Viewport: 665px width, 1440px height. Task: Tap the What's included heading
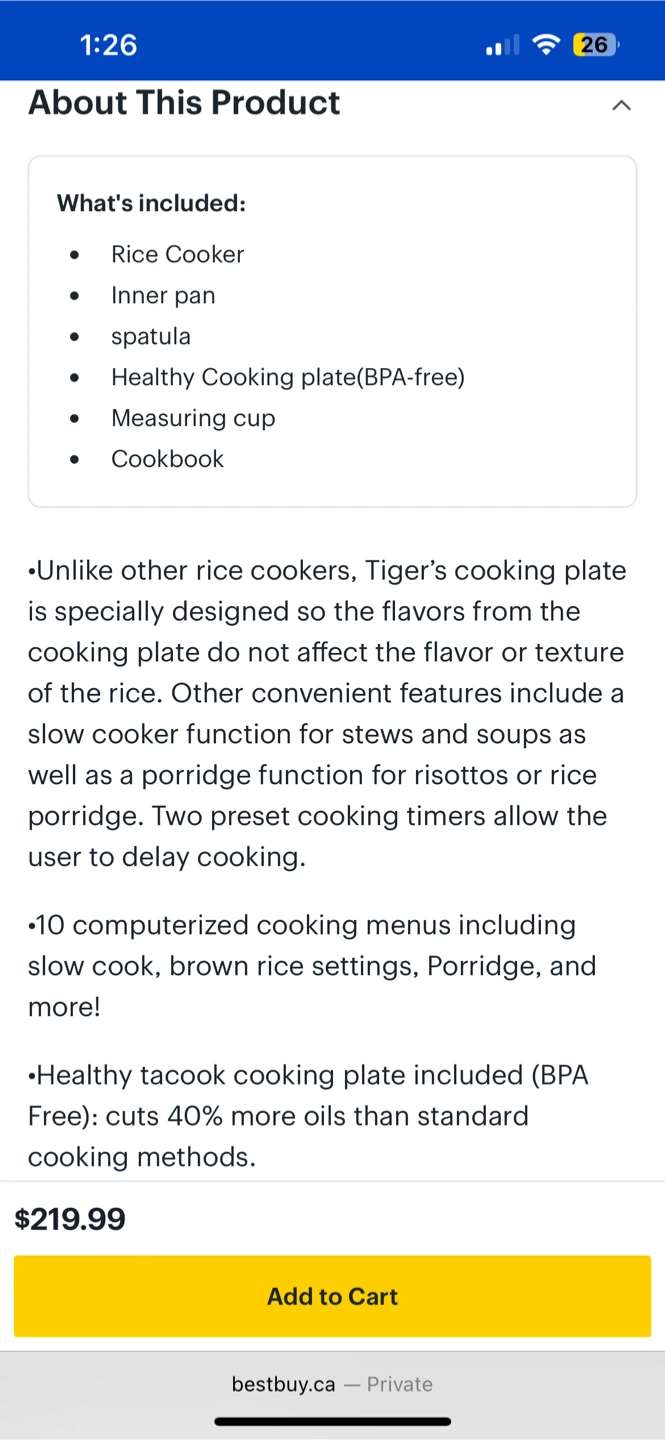tap(151, 203)
